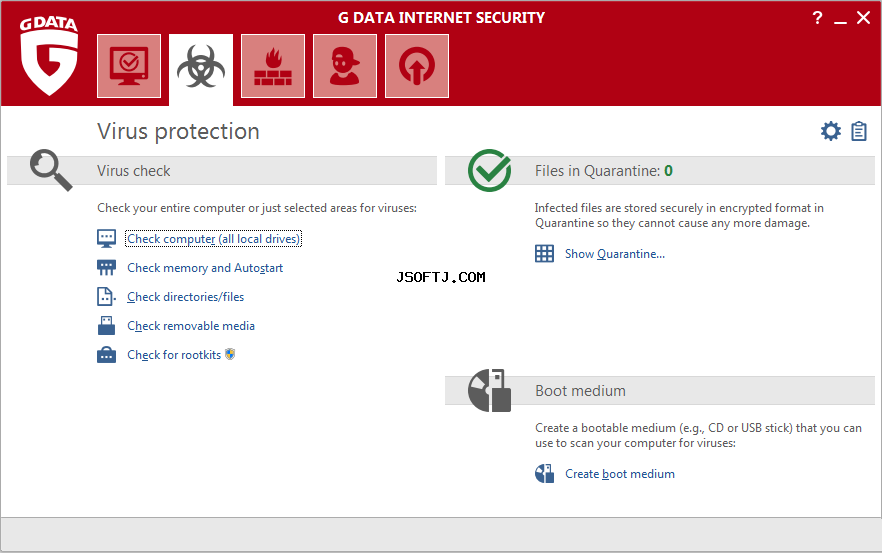Click Check computer (all local drives) link
The image size is (882, 553).
(213, 239)
